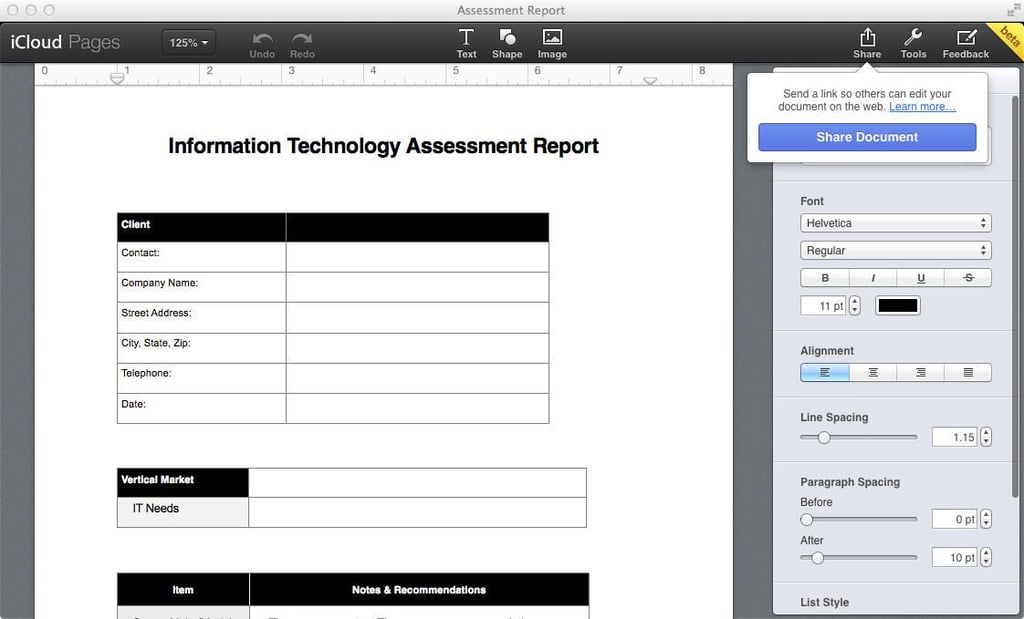Click the IT Needs cell

tap(183, 512)
